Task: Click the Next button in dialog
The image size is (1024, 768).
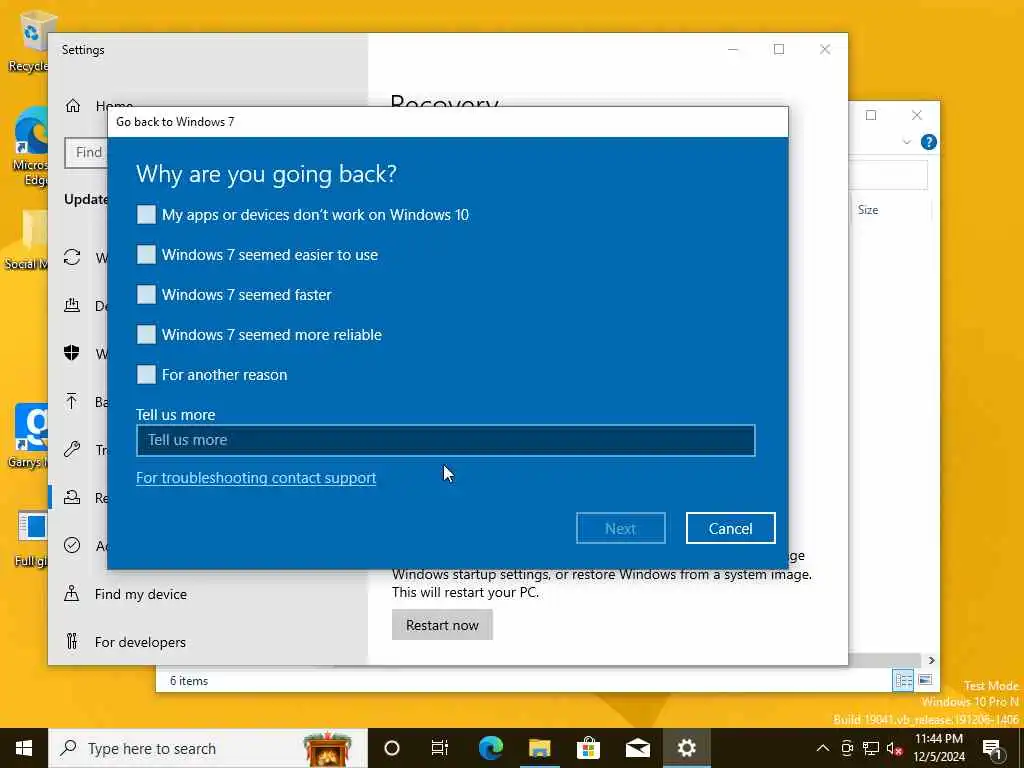Action: click(x=620, y=528)
